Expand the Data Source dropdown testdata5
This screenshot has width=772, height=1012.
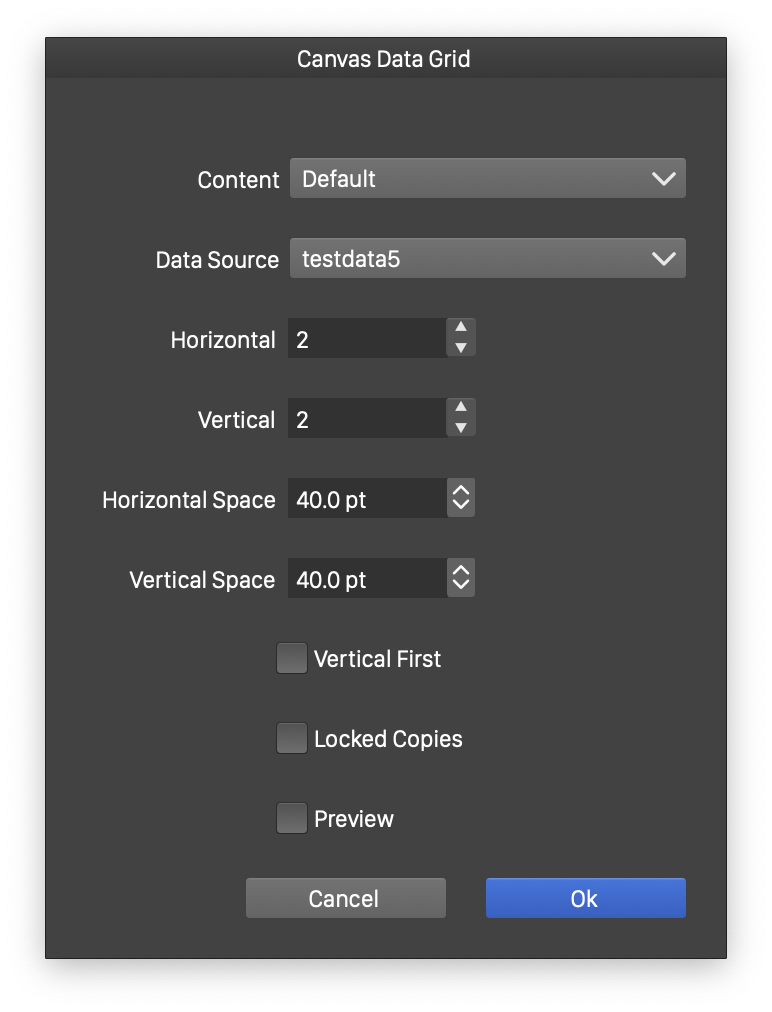point(470,259)
